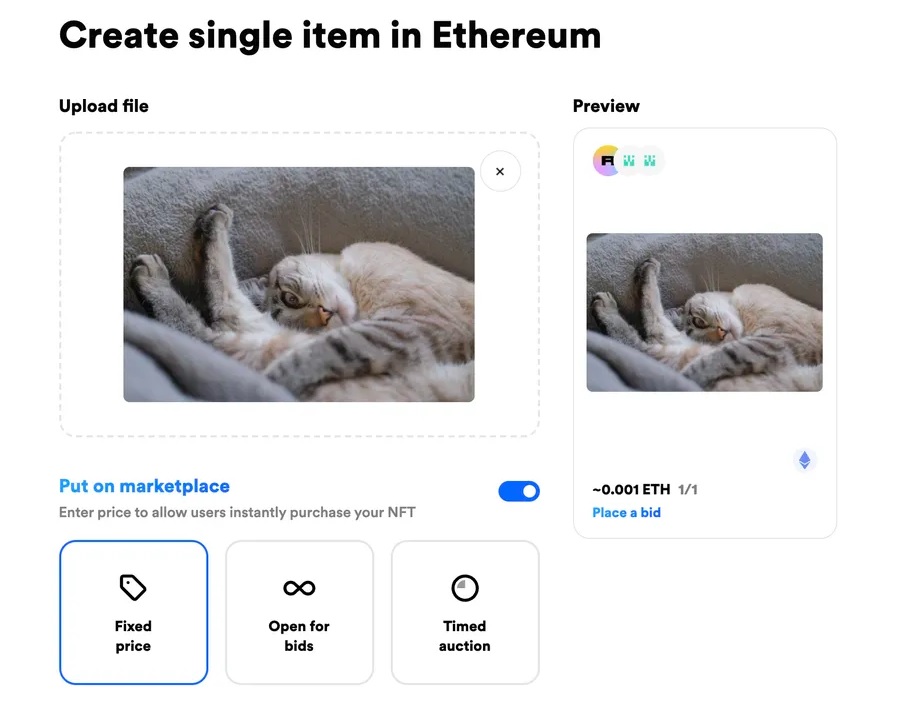Click the gradient Rarible avatar in preview

607,160
